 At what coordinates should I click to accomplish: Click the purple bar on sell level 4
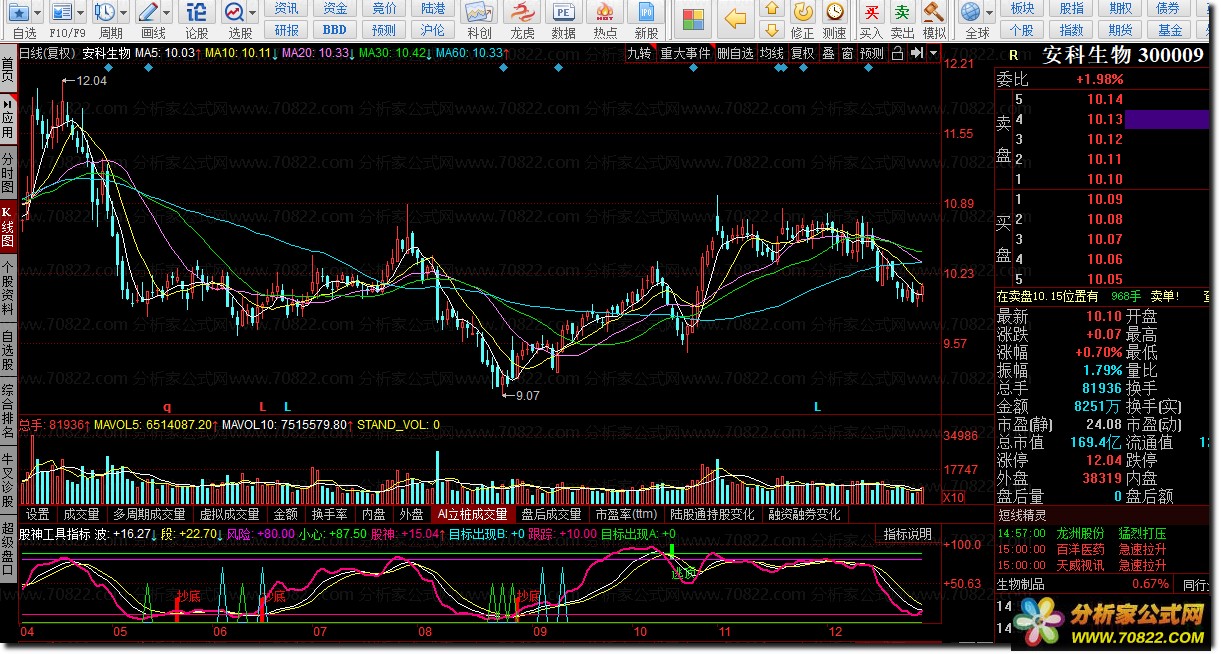(1167, 119)
